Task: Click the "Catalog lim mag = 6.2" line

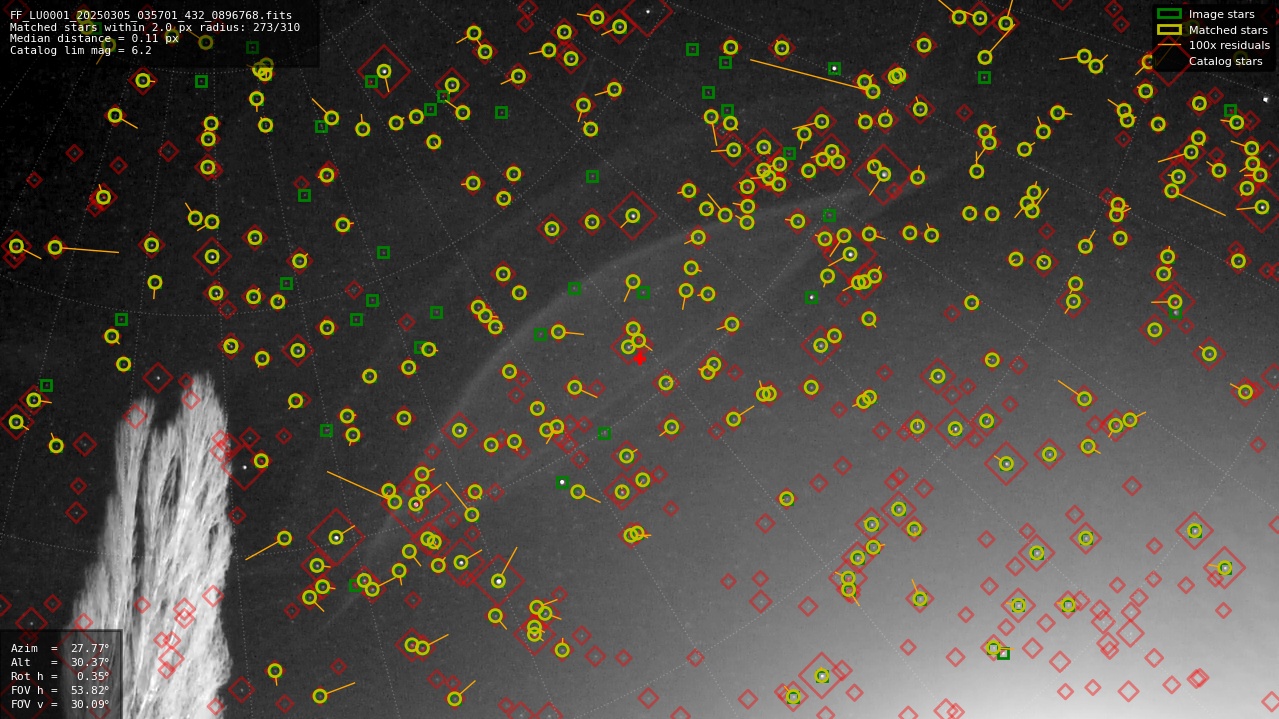Action: tap(81, 51)
